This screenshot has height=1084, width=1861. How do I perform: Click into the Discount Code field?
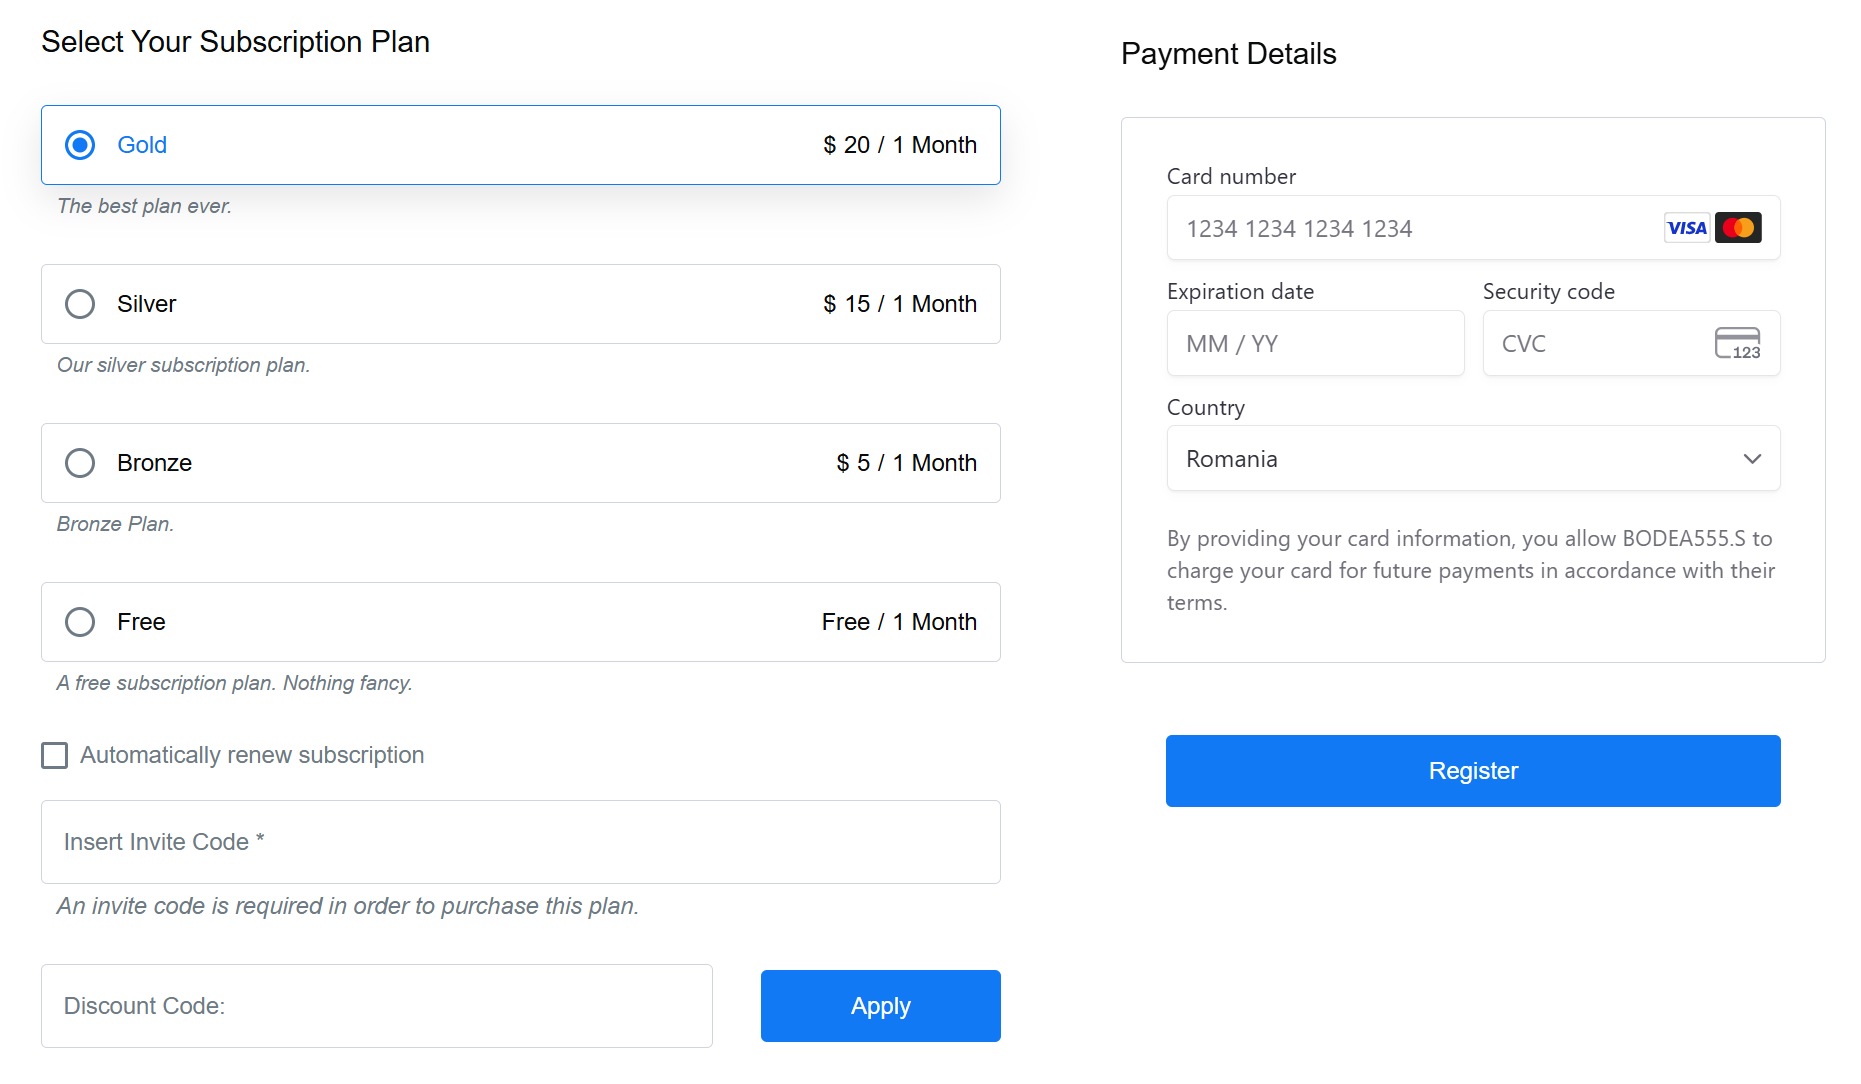[376, 1006]
